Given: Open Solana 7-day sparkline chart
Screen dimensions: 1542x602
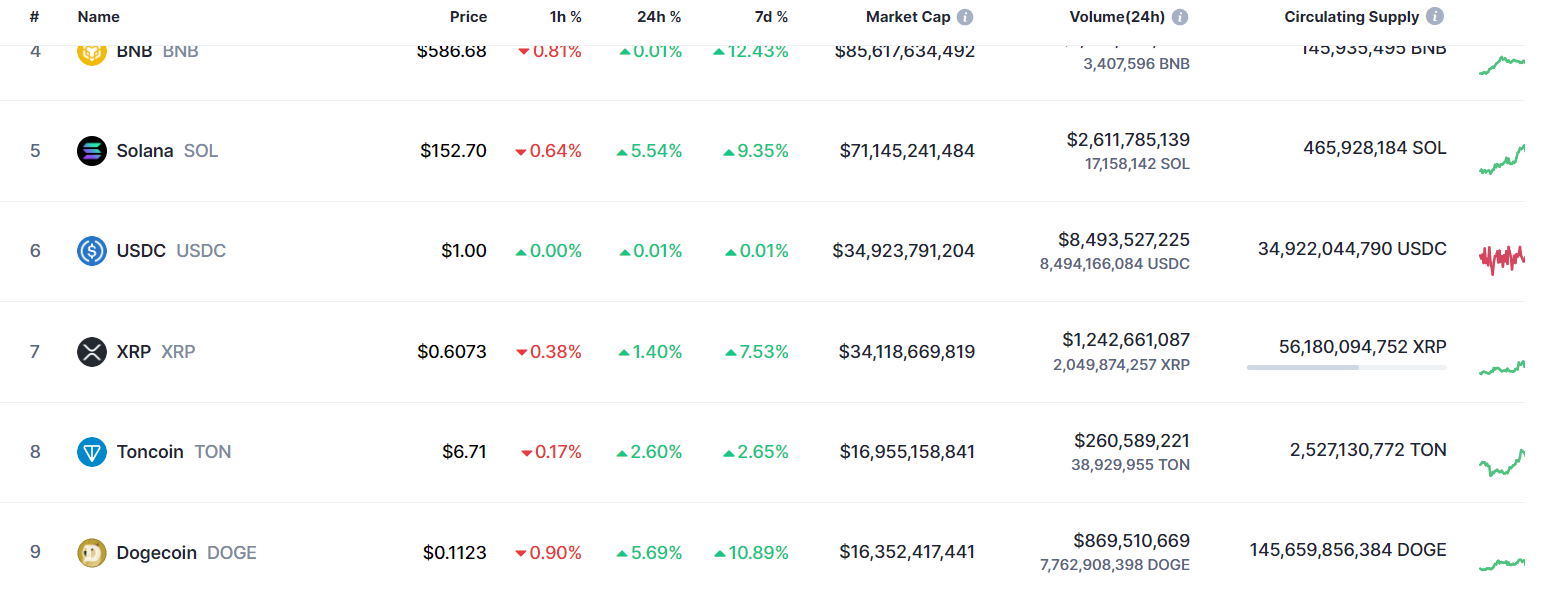Looking at the screenshot, I should 1501,159.
